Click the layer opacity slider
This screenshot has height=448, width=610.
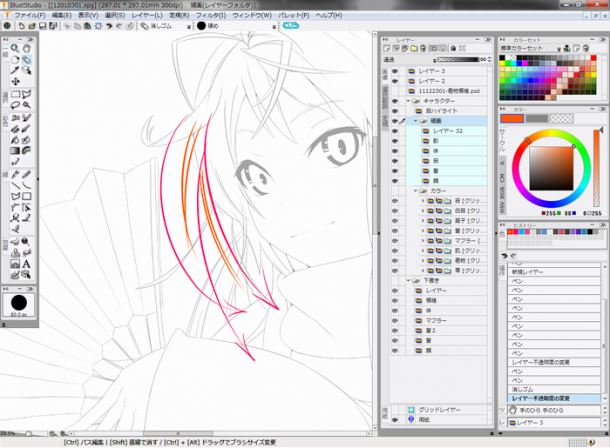458,60
